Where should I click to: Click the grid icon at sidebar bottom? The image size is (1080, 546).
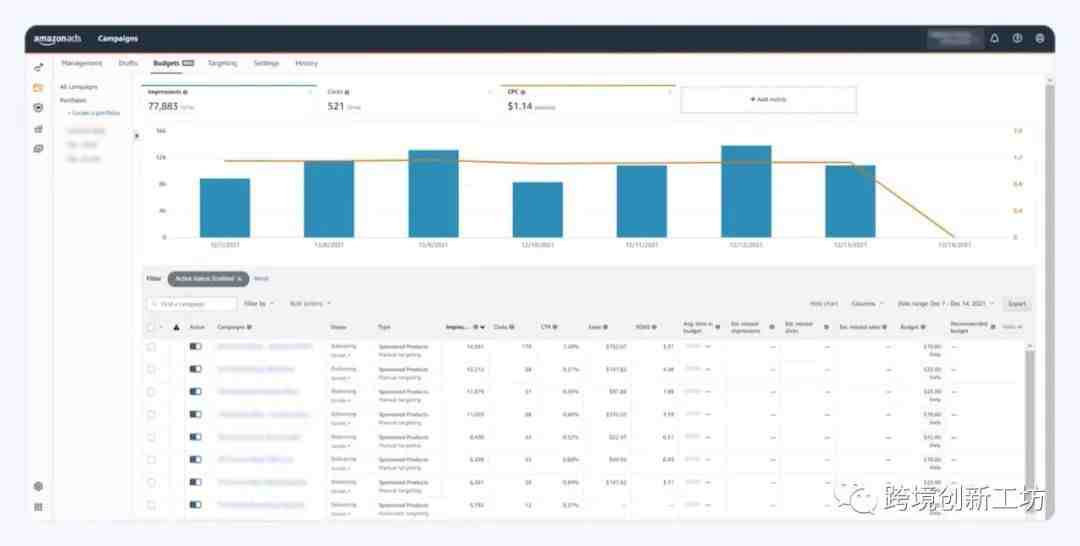tap(39, 507)
